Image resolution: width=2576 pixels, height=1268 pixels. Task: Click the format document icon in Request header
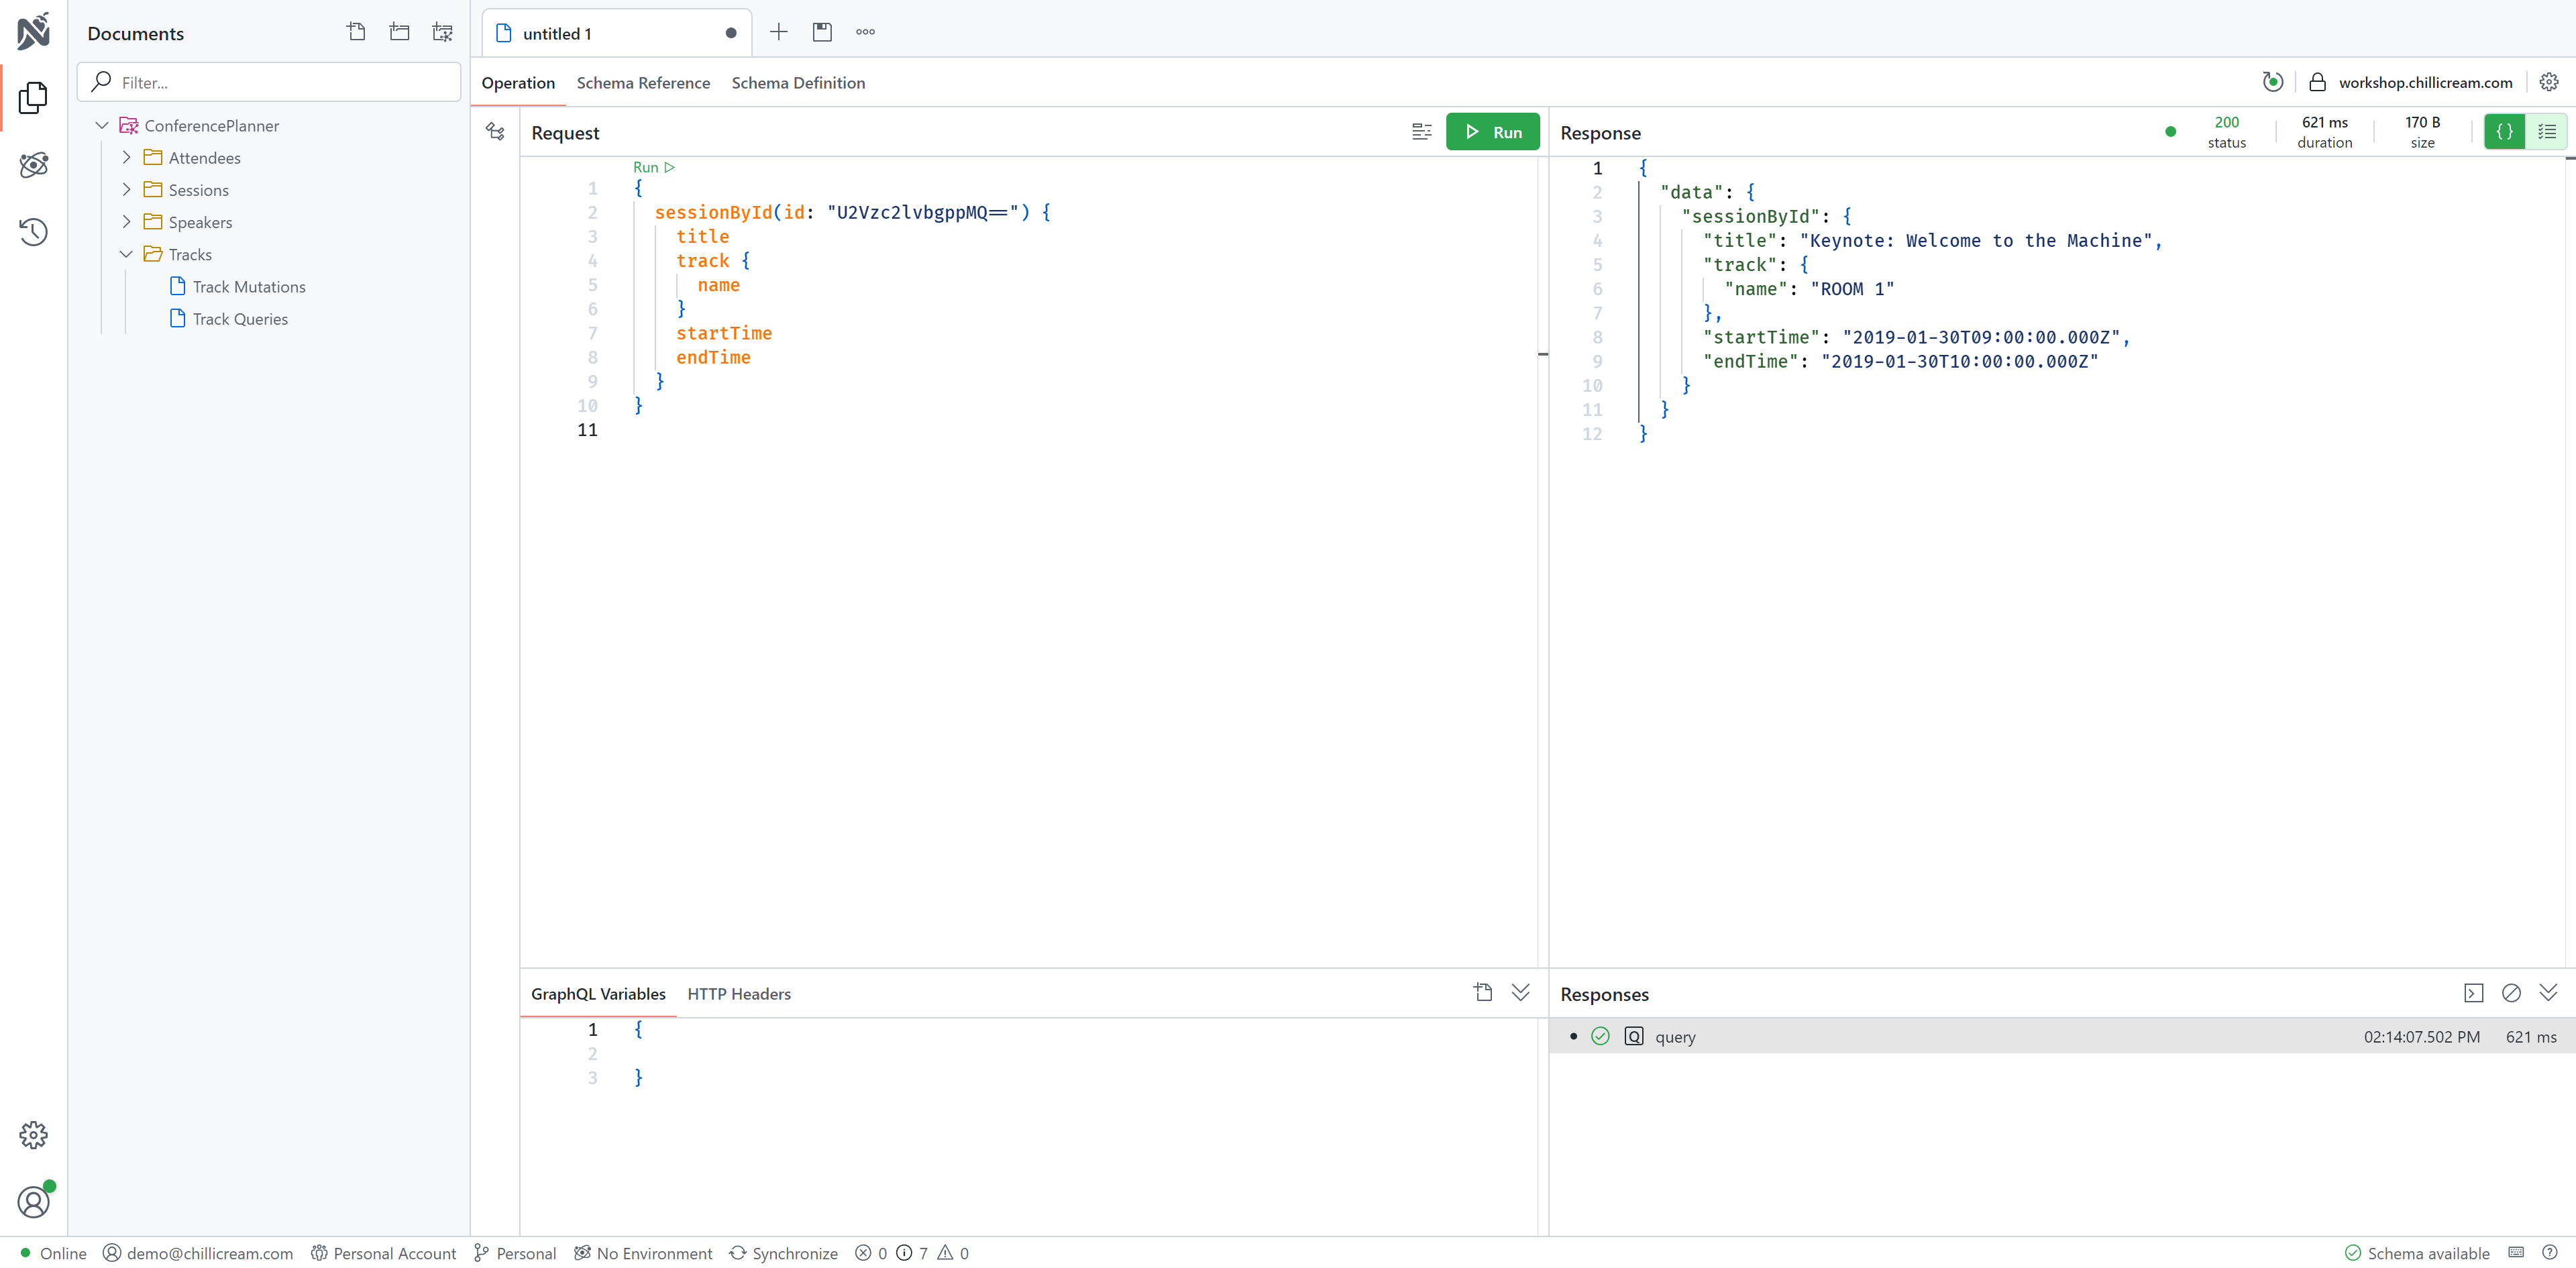[x=1421, y=132]
